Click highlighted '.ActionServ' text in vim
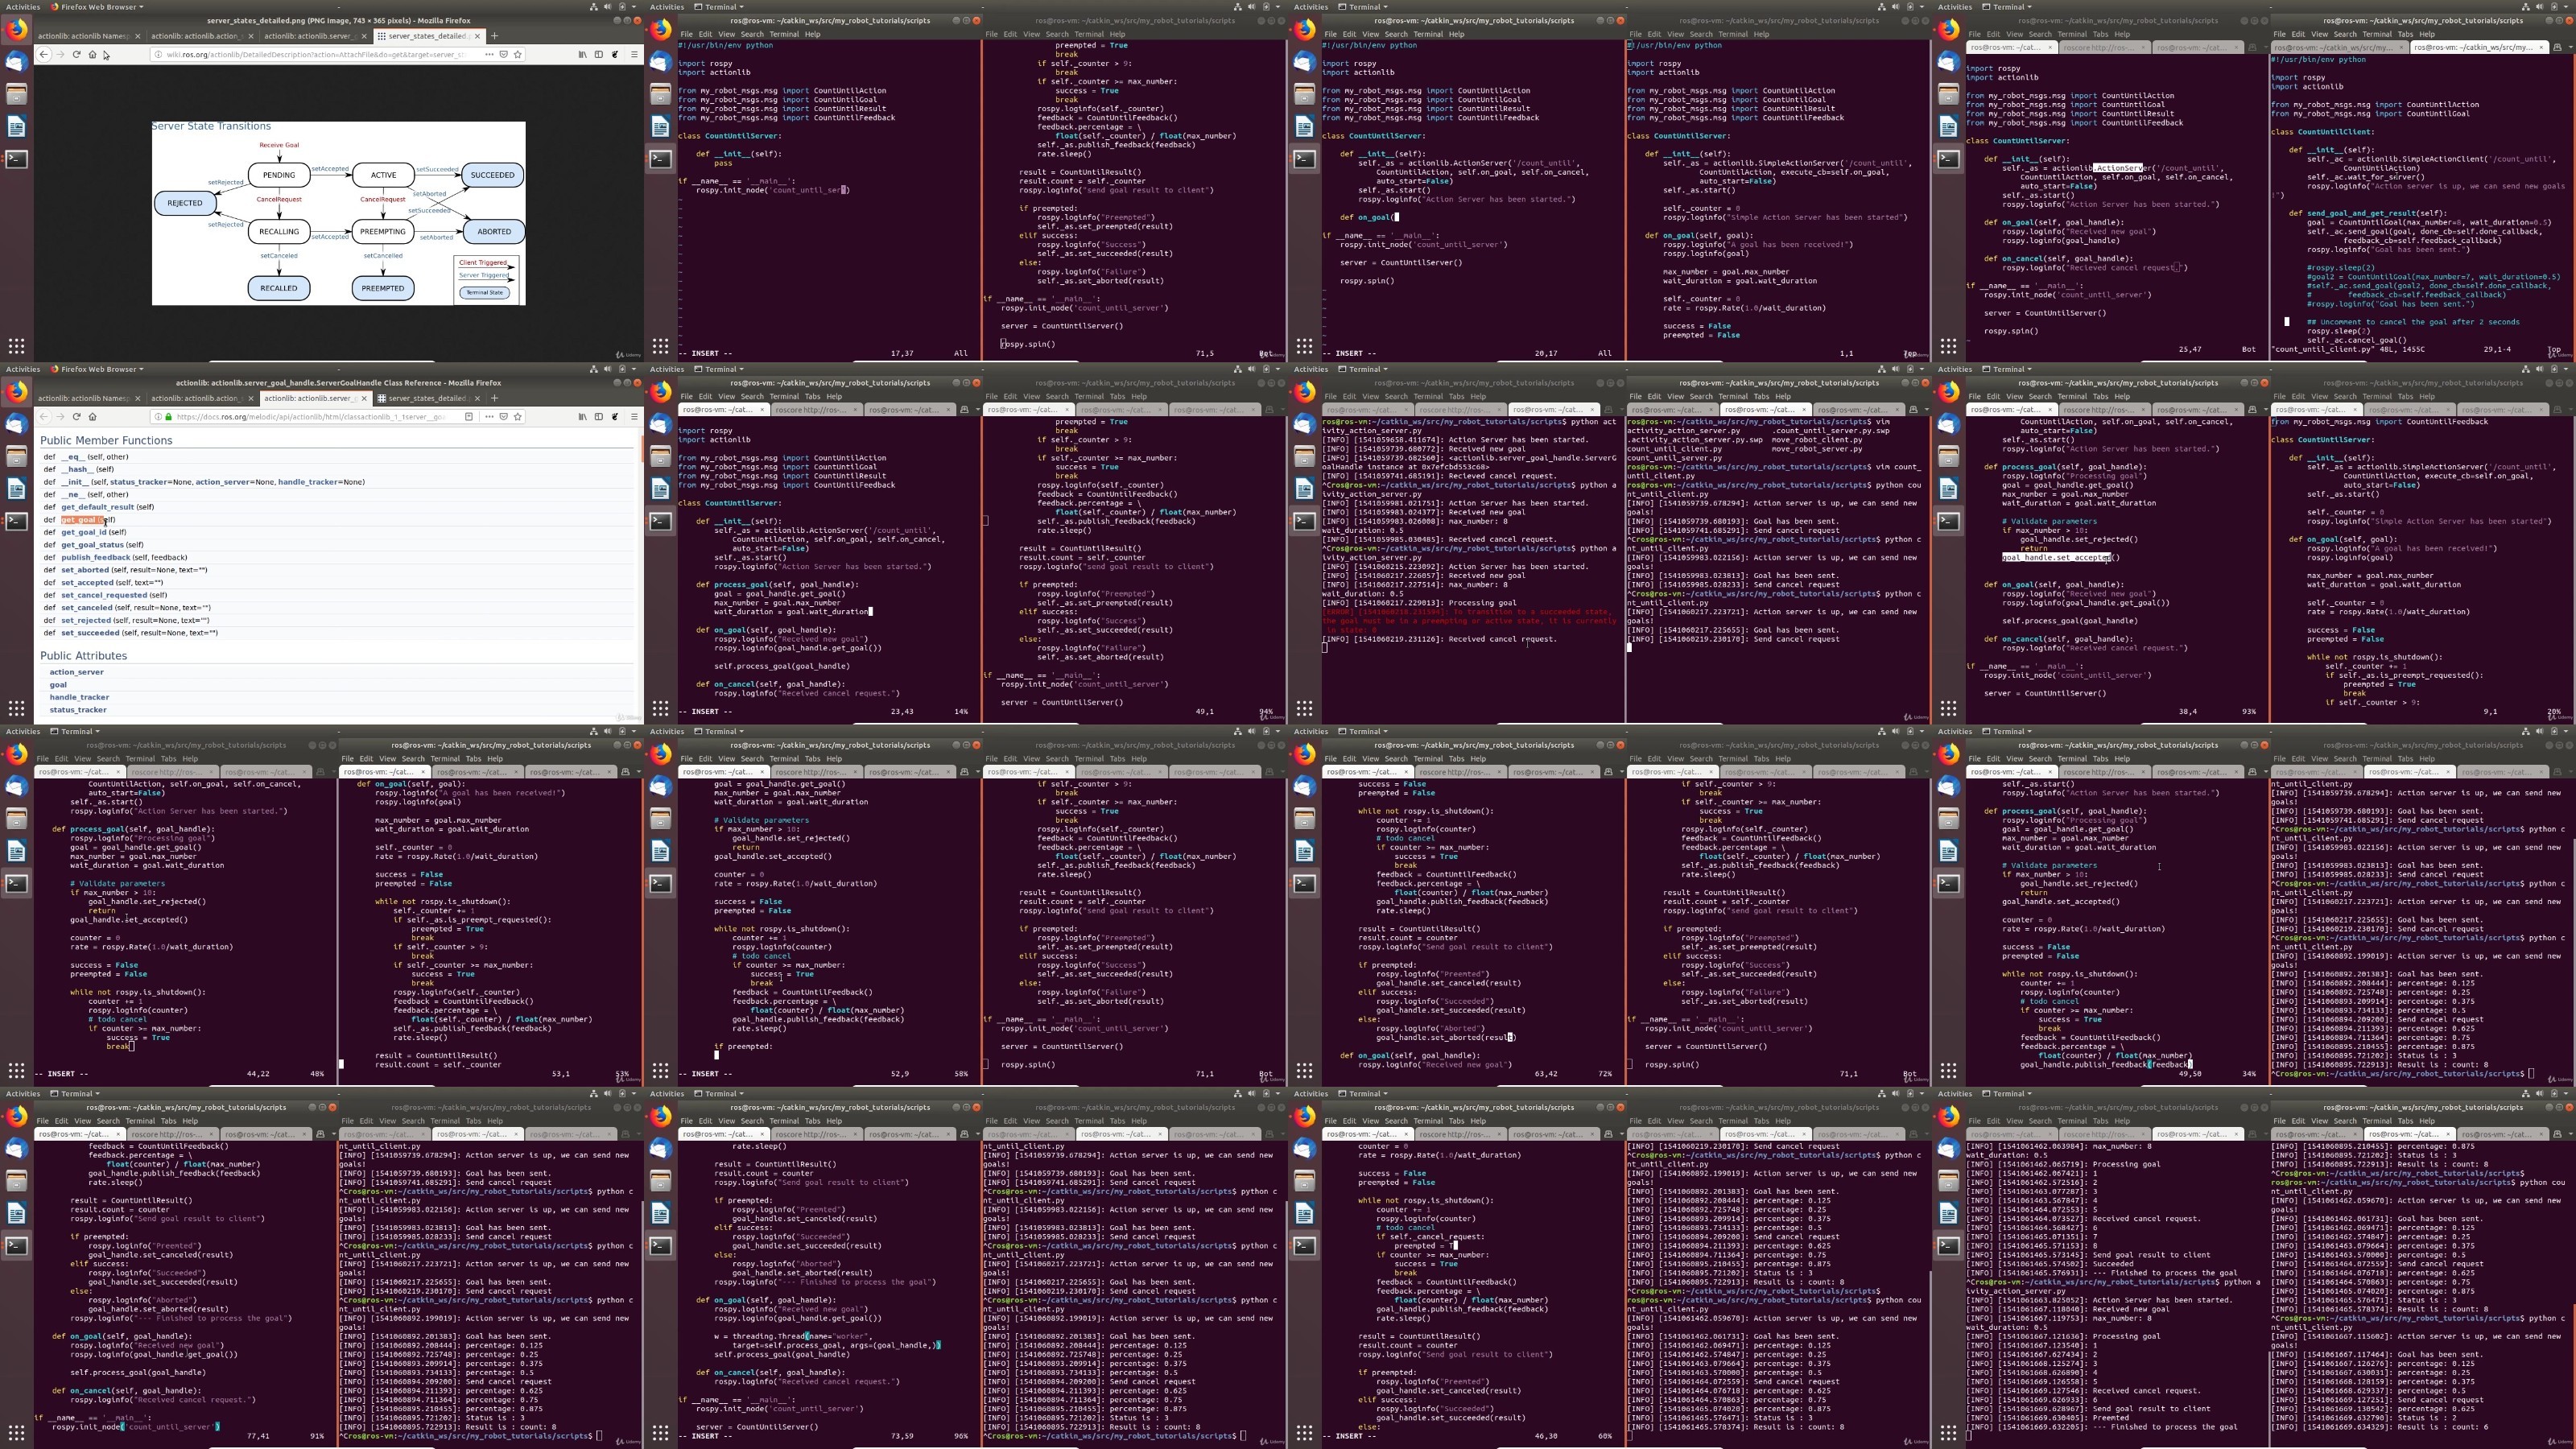 [x=2118, y=168]
